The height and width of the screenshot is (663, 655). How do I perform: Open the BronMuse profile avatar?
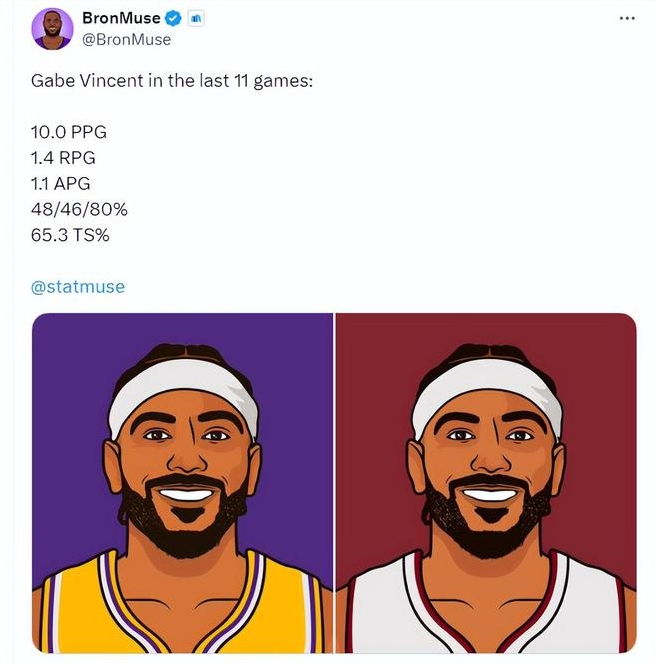click(52, 29)
